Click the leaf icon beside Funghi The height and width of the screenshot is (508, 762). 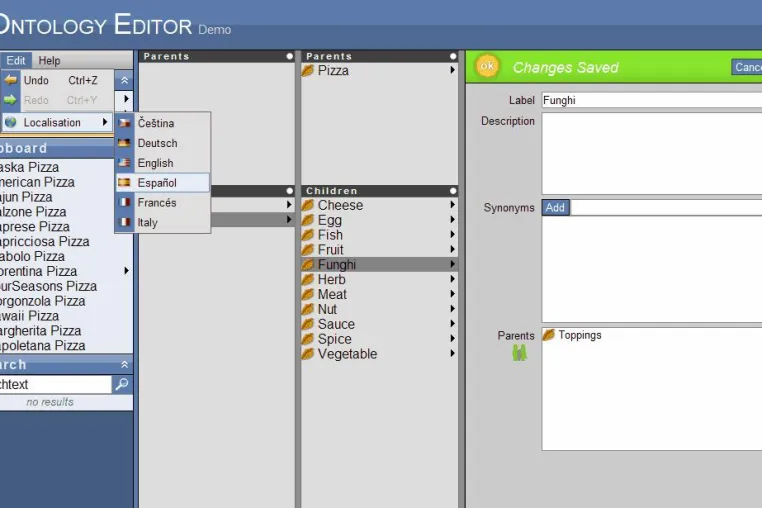pyautogui.click(x=308, y=264)
